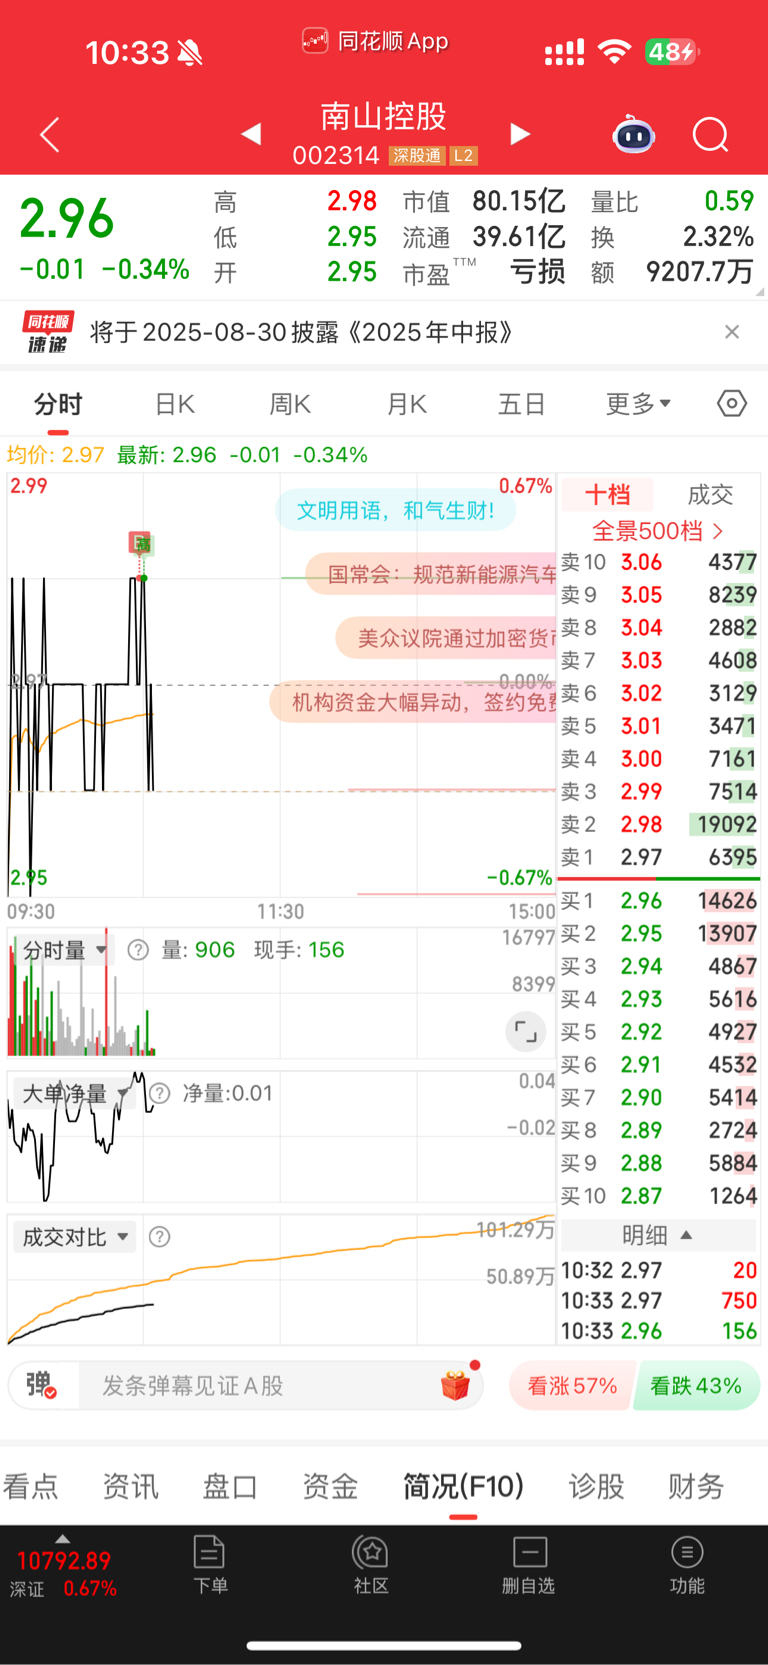Open 全景500档 full depth view
The image size is (768, 1665).
tap(657, 530)
